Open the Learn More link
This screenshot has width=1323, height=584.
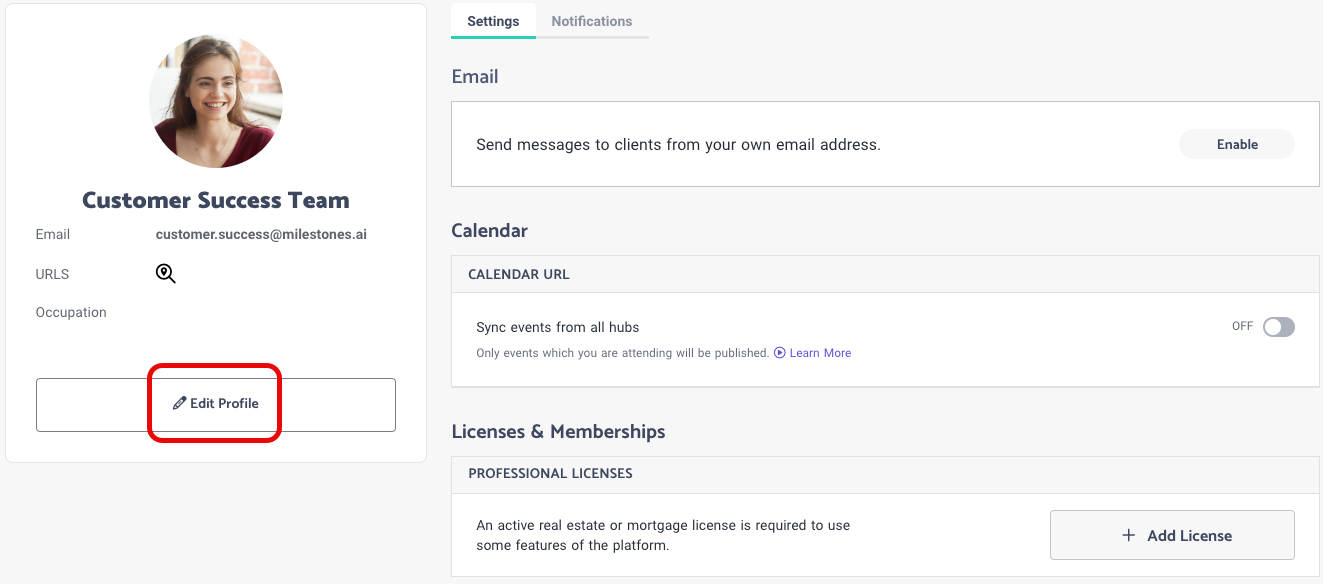pos(820,353)
